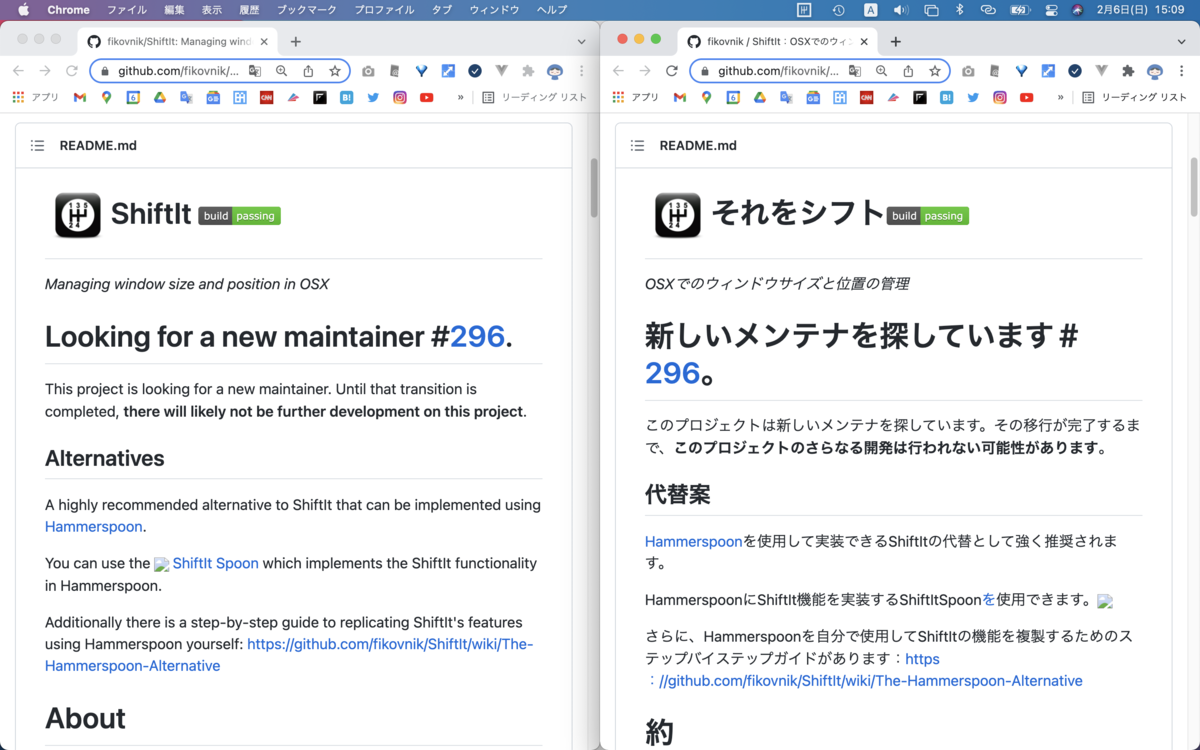Open リーディング リスト in right window

click(x=1134, y=97)
